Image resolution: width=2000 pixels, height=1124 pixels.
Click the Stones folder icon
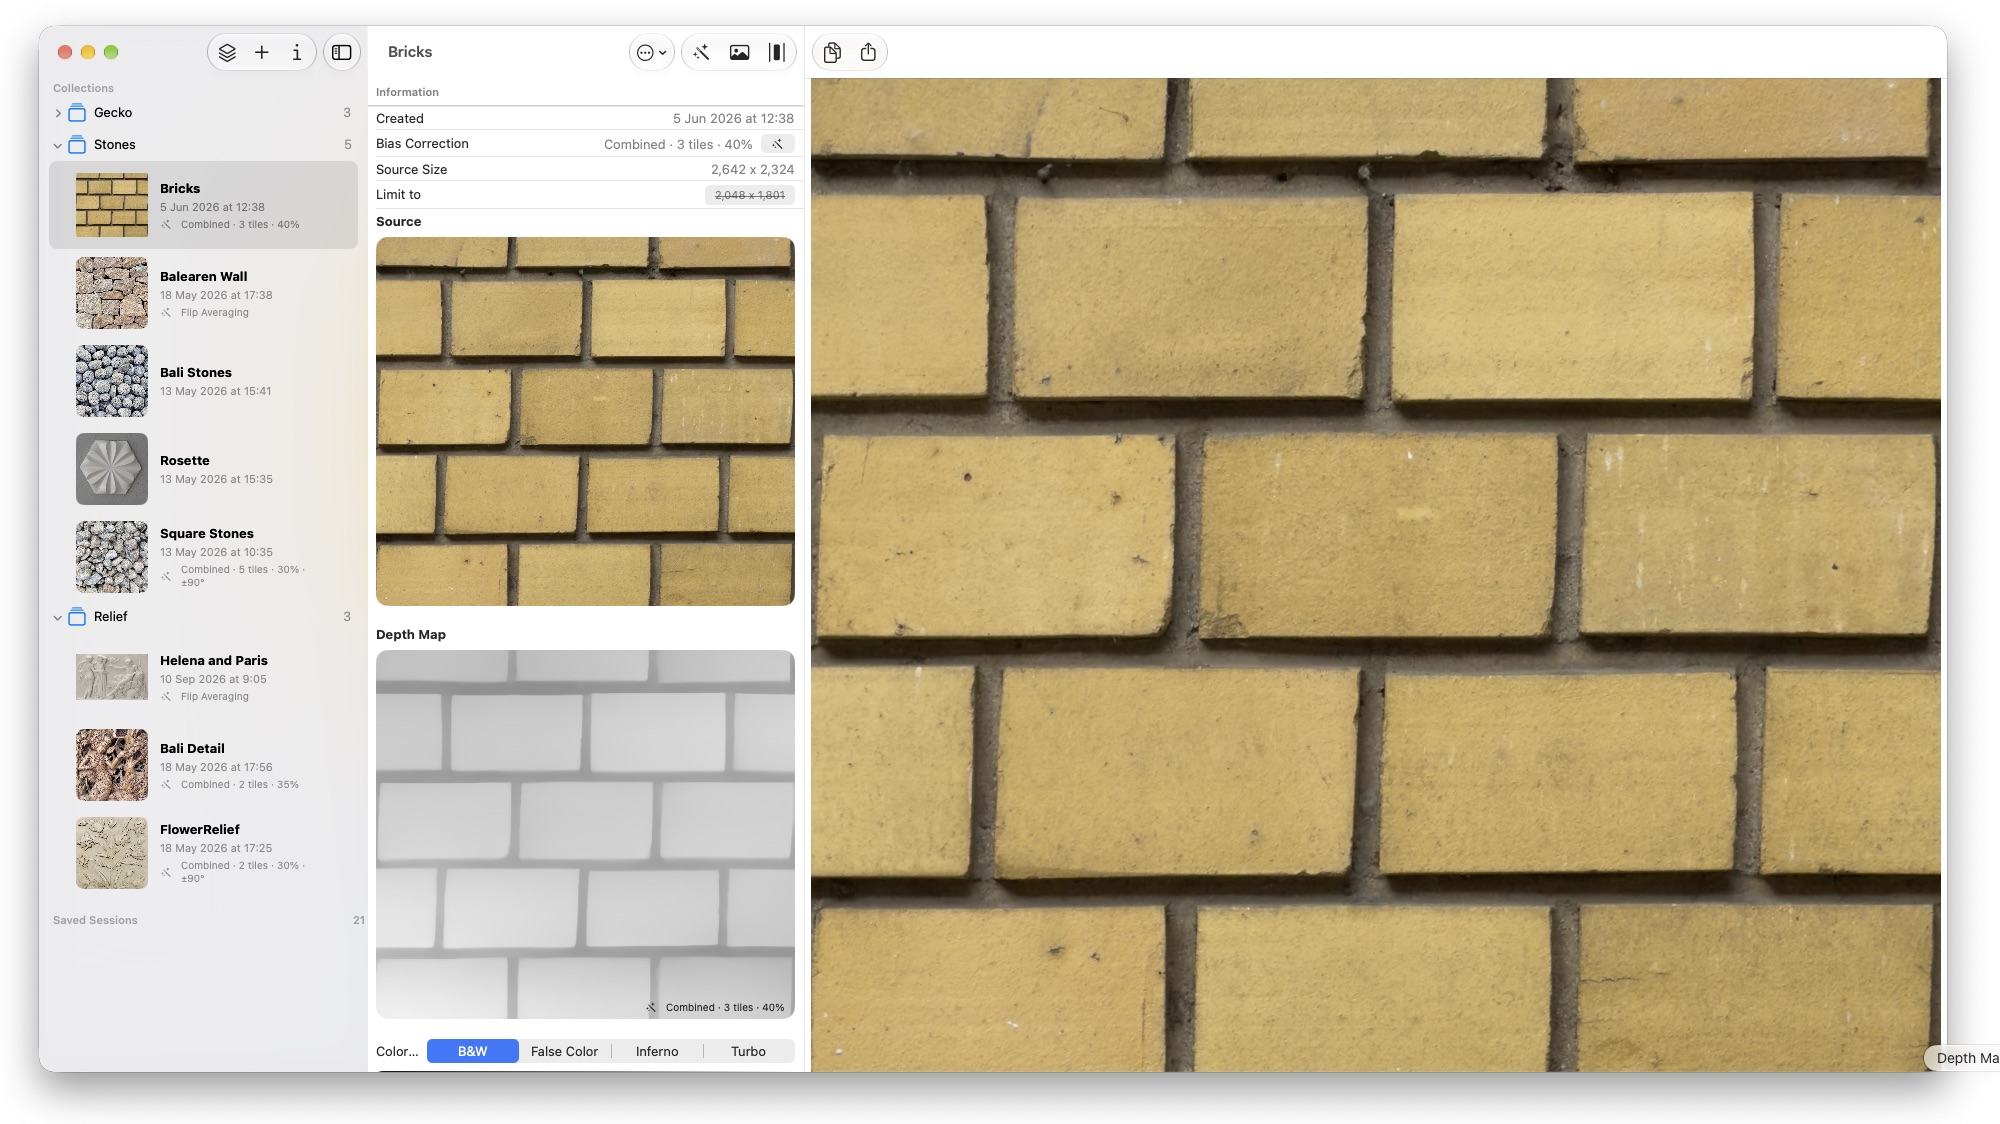[77, 145]
